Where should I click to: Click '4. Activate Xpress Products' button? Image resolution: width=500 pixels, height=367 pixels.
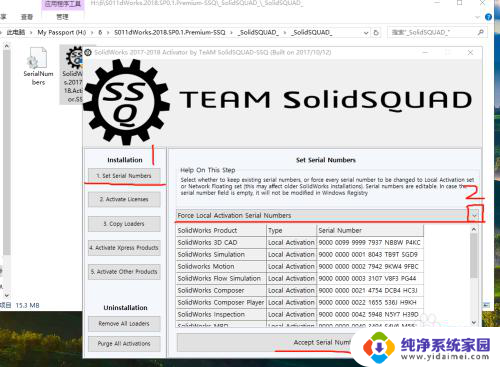point(124,248)
